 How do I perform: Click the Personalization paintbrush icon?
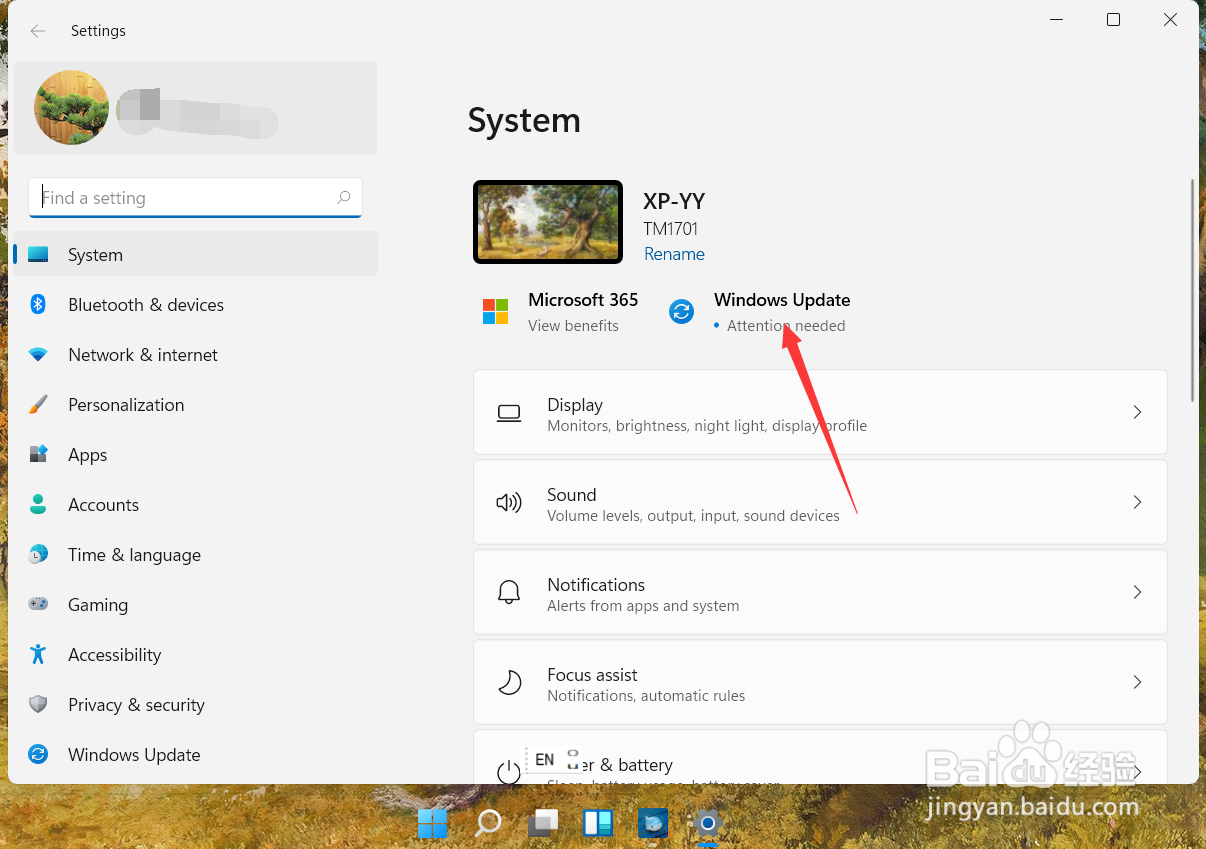[38, 404]
